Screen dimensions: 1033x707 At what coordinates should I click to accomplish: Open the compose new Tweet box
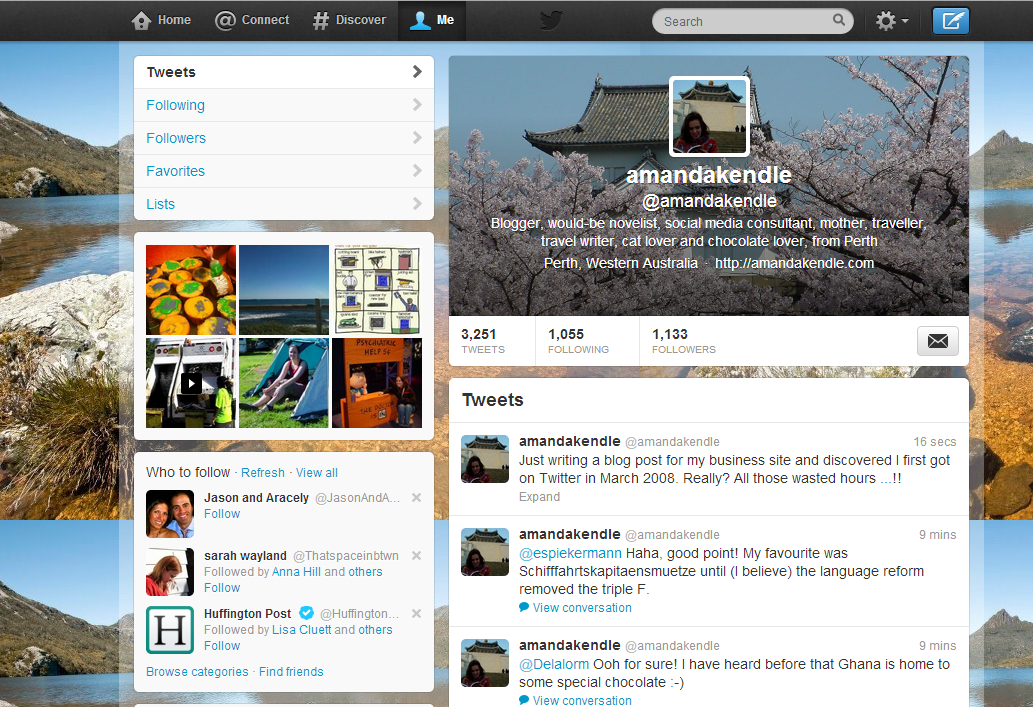[x=950, y=20]
